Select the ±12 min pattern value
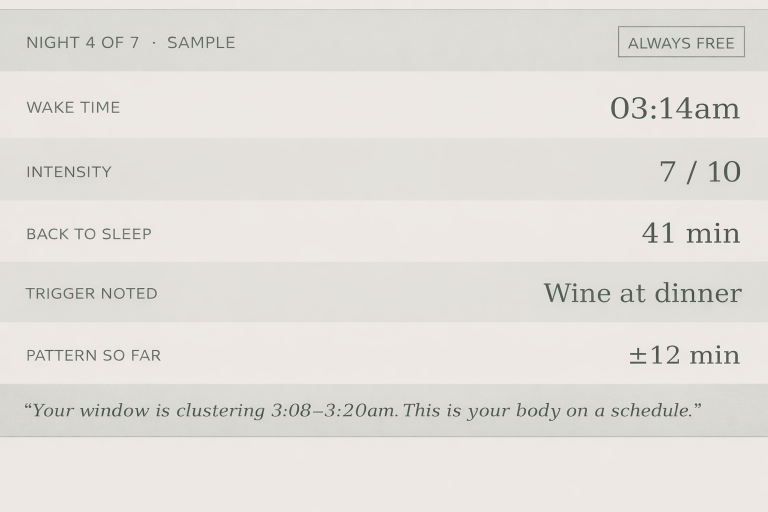The width and height of the screenshot is (768, 512). (684, 355)
